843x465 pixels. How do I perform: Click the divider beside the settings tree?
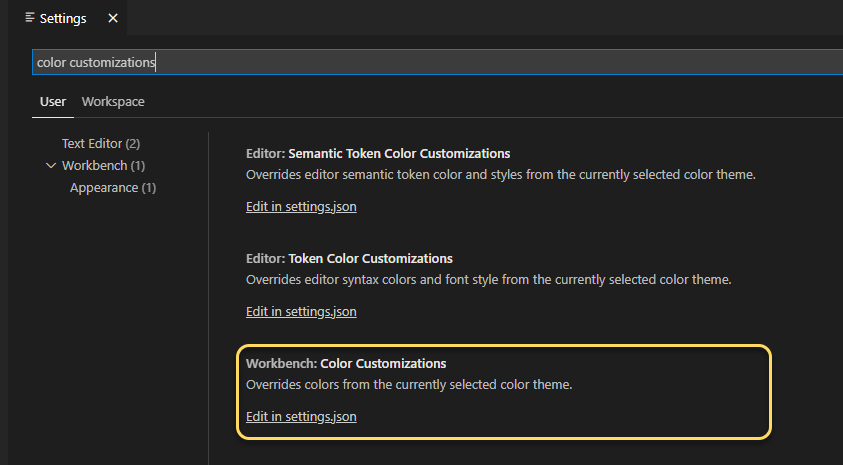[x=208, y=300]
